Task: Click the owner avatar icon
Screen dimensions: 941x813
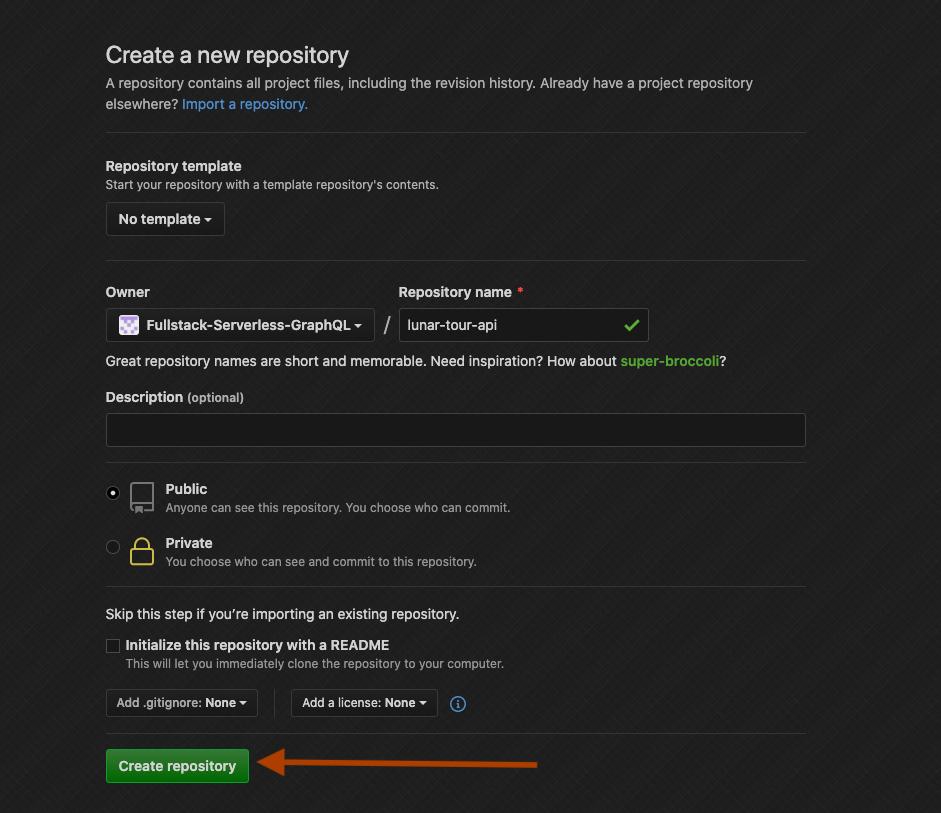Action: coord(129,325)
